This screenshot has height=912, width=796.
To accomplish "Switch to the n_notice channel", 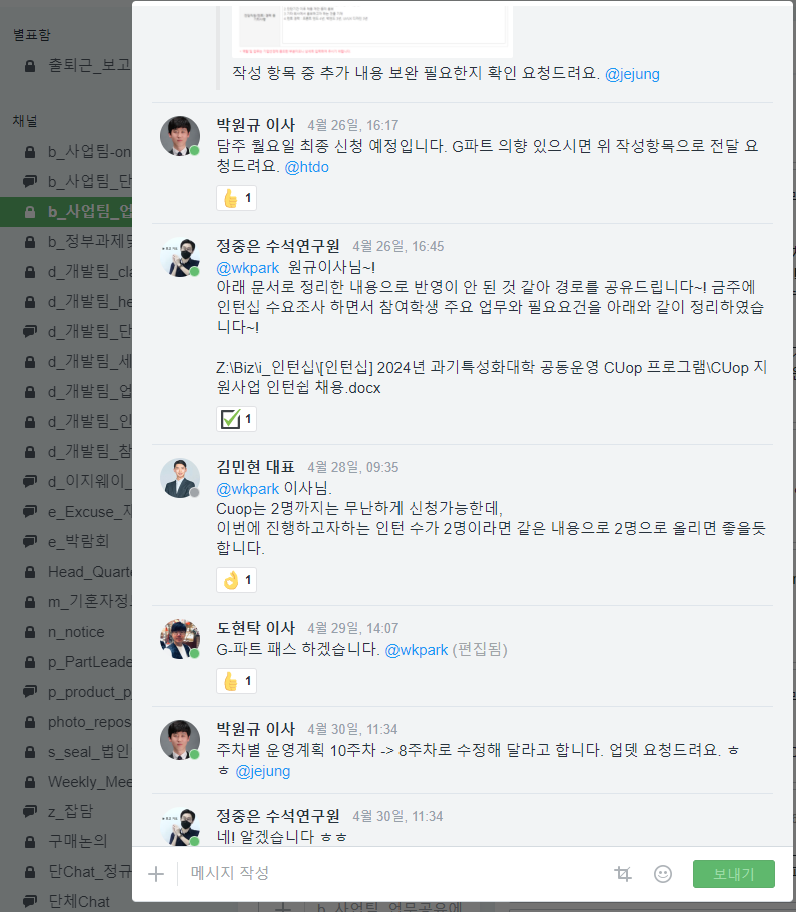I will [76, 632].
